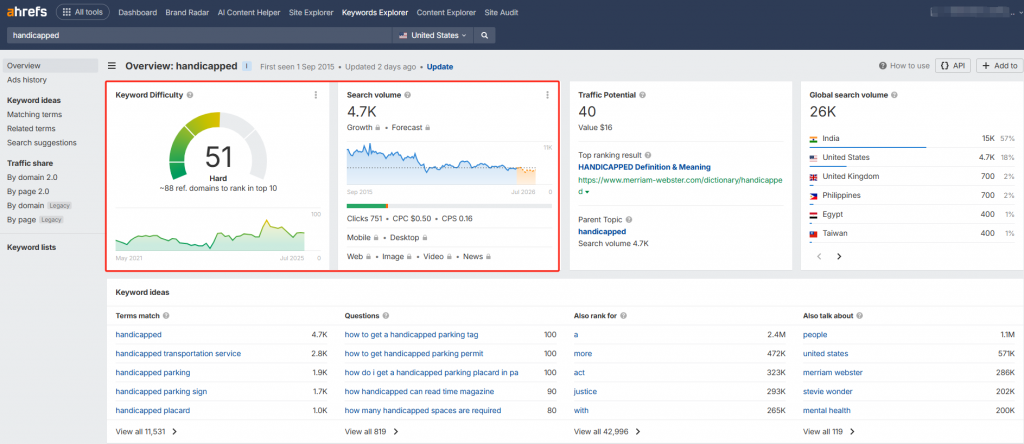This screenshot has width=1024, height=444.
Task: Open Keywords Explorer tab
Action: (375, 12)
